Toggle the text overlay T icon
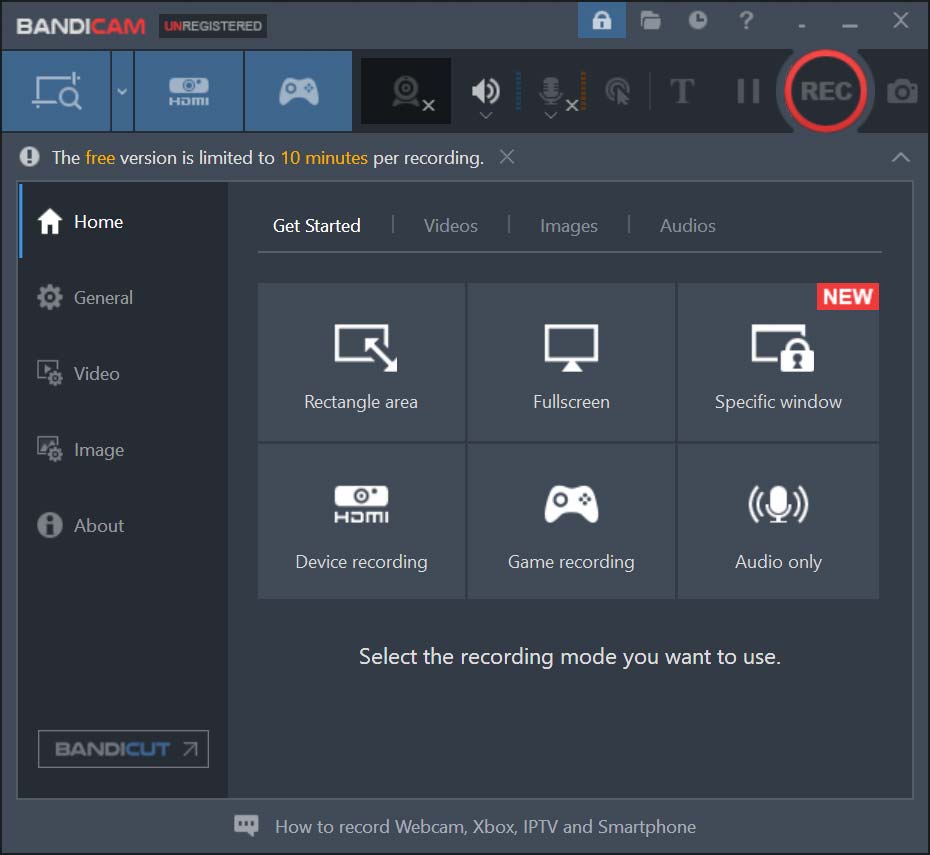Viewport: 930px width, 855px height. click(x=681, y=91)
